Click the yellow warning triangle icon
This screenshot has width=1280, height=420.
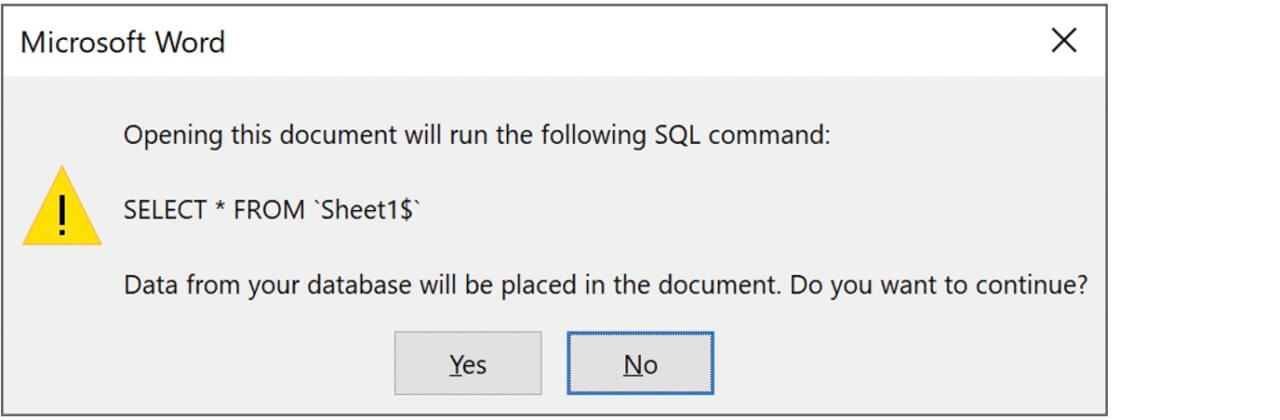(x=62, y=209)
